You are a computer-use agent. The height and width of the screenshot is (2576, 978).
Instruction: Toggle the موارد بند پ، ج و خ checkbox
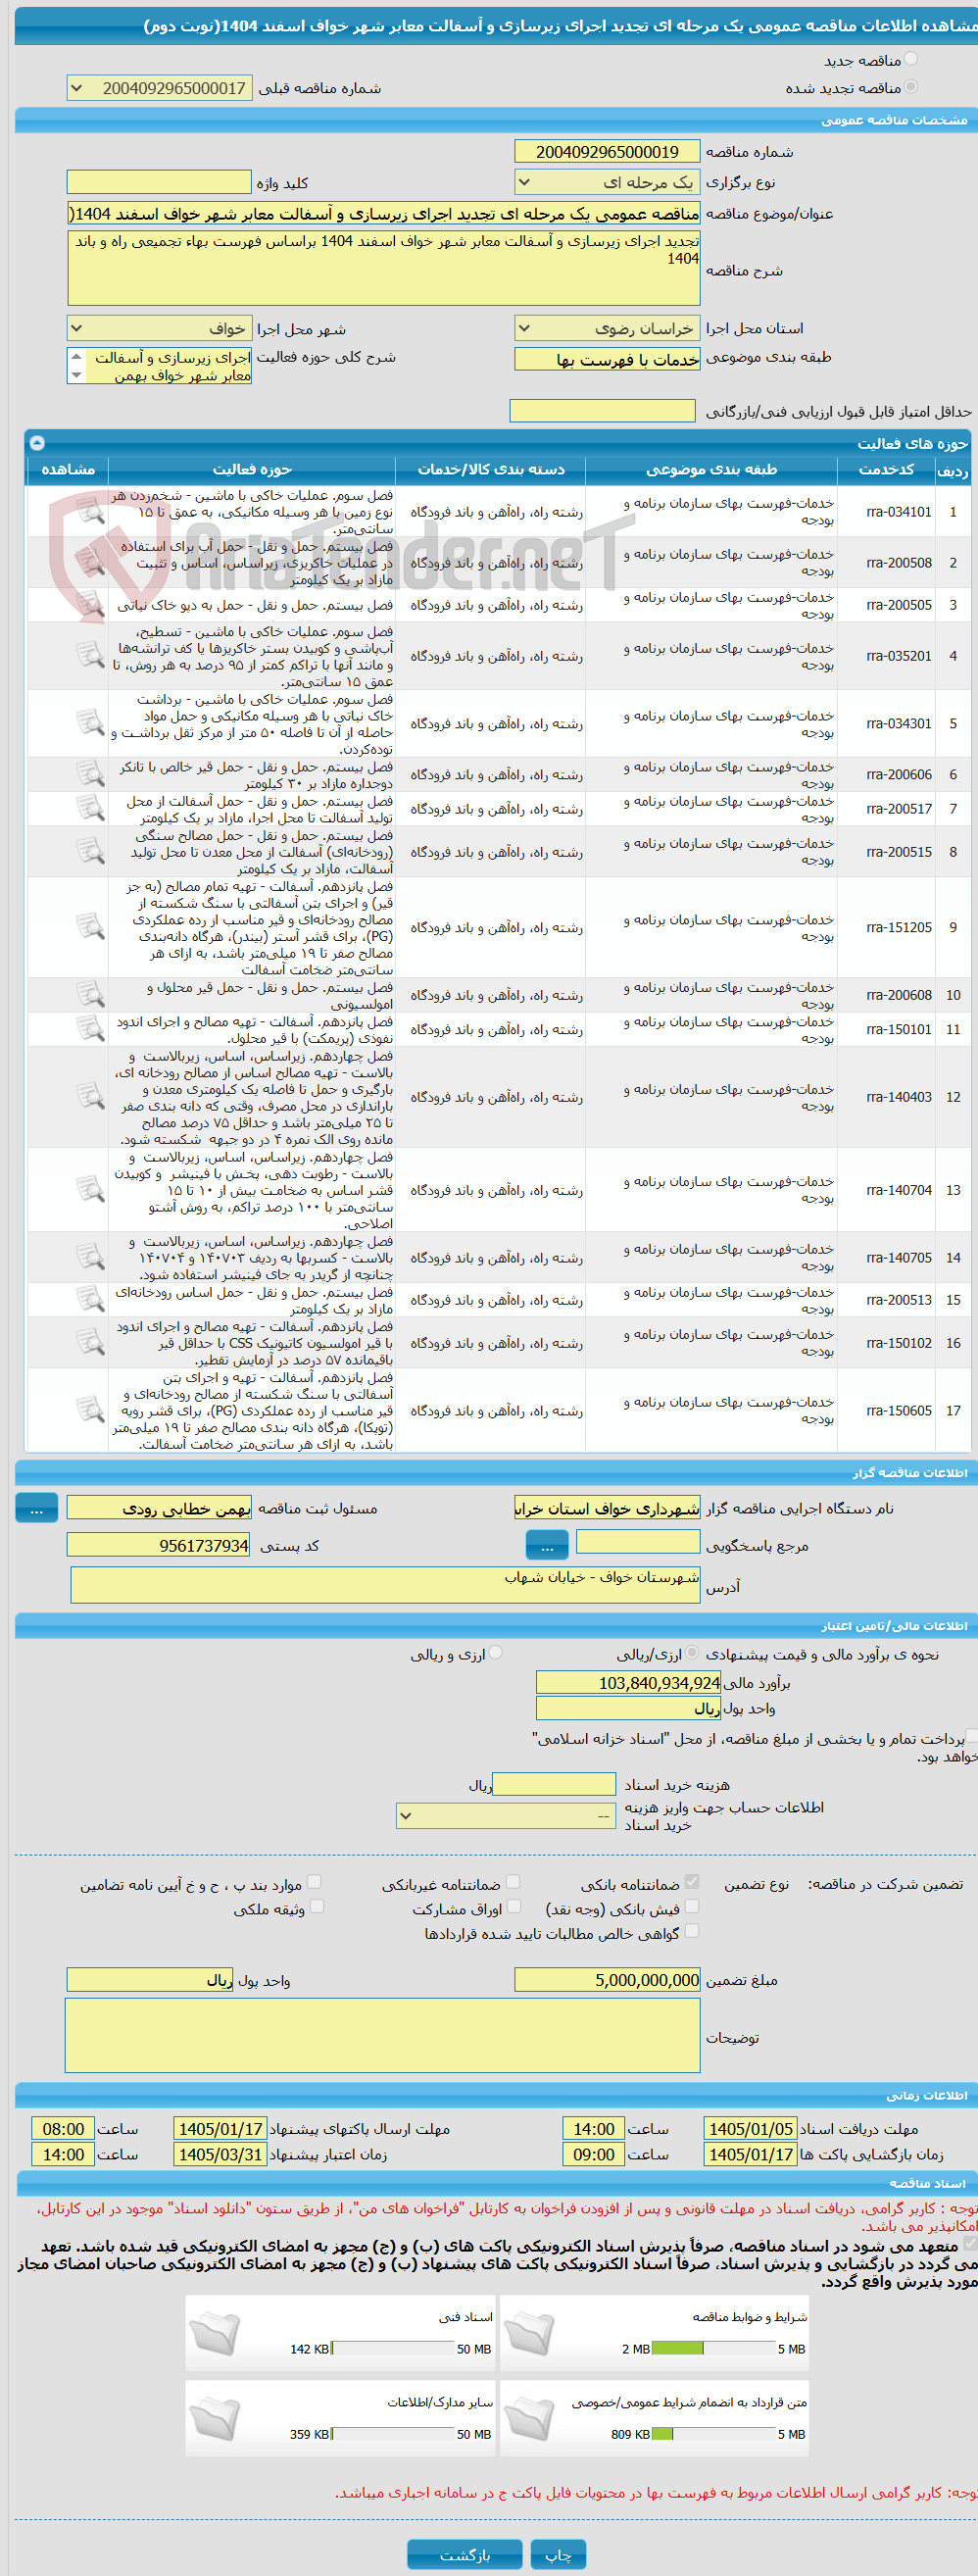[314, 1882]
